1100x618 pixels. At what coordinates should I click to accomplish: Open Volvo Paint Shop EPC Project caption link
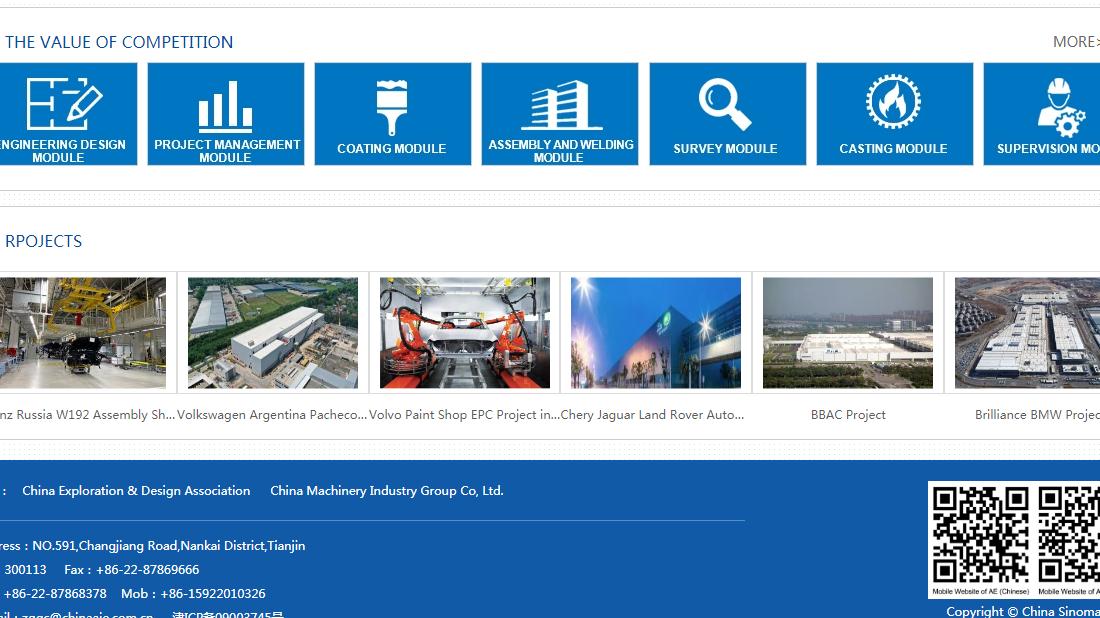464,415
